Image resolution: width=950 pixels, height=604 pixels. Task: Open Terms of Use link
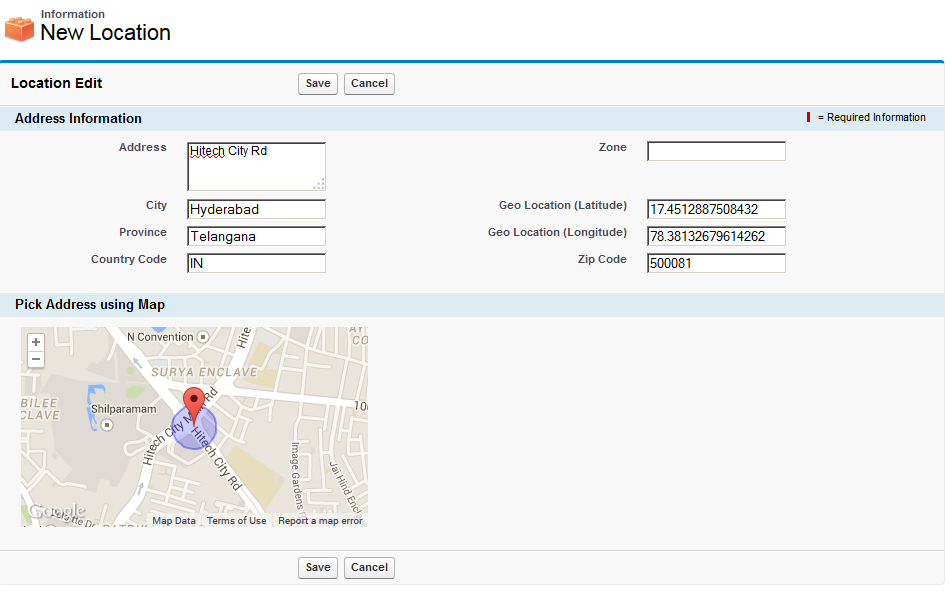tap(236, 520)
